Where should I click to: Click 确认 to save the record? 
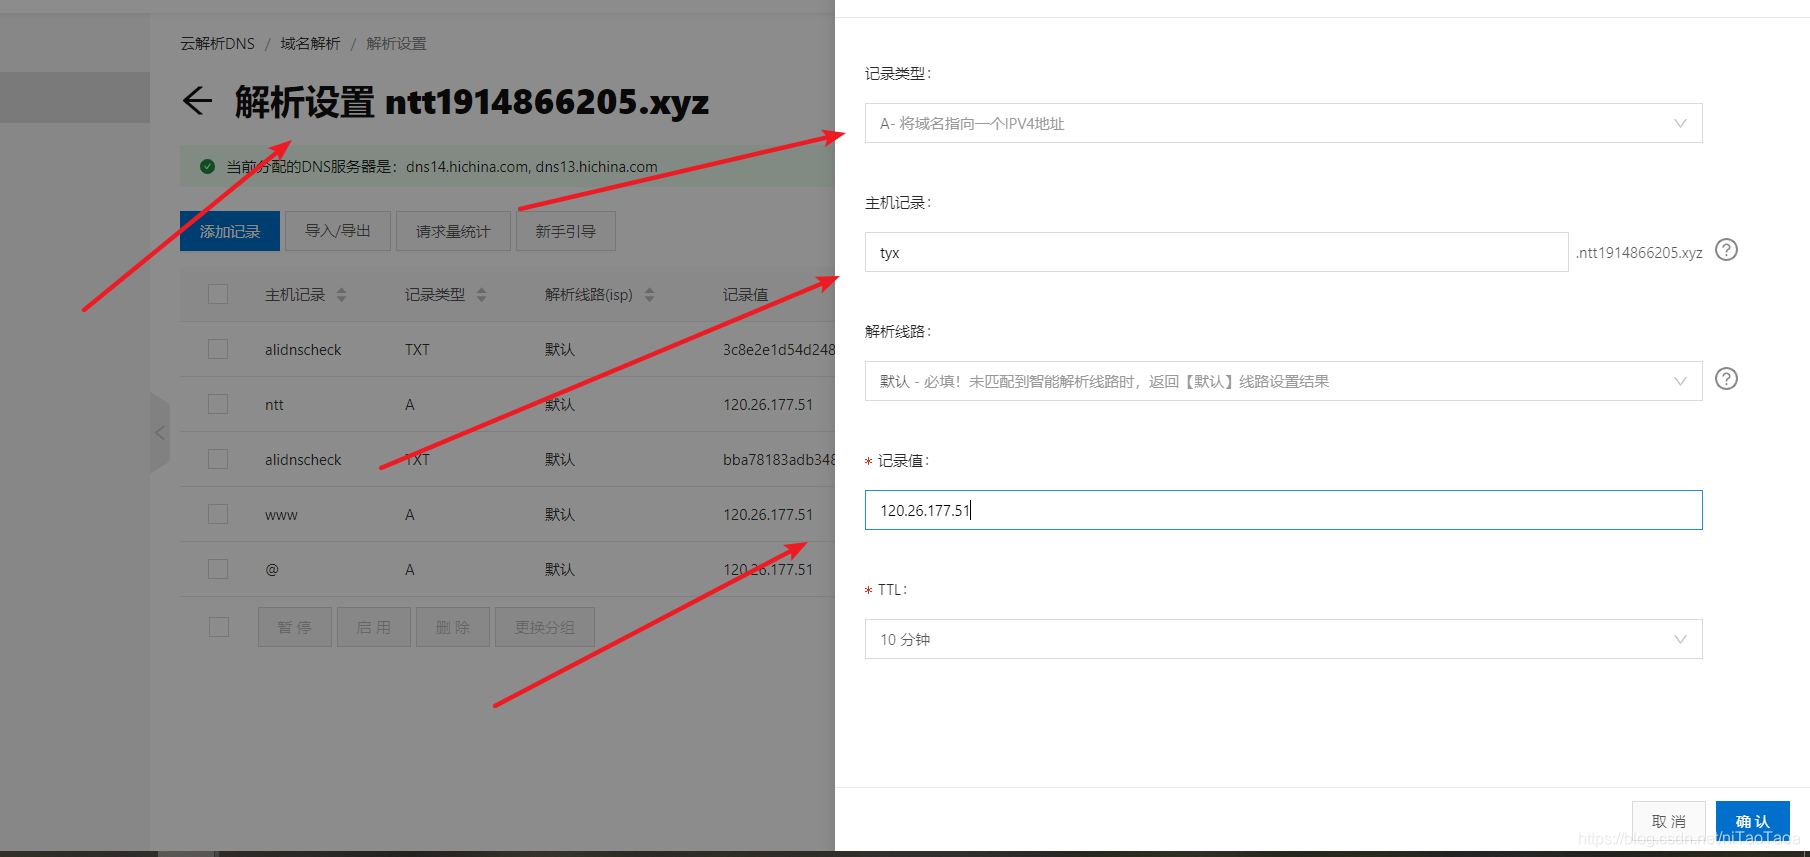coord(1753,821)
